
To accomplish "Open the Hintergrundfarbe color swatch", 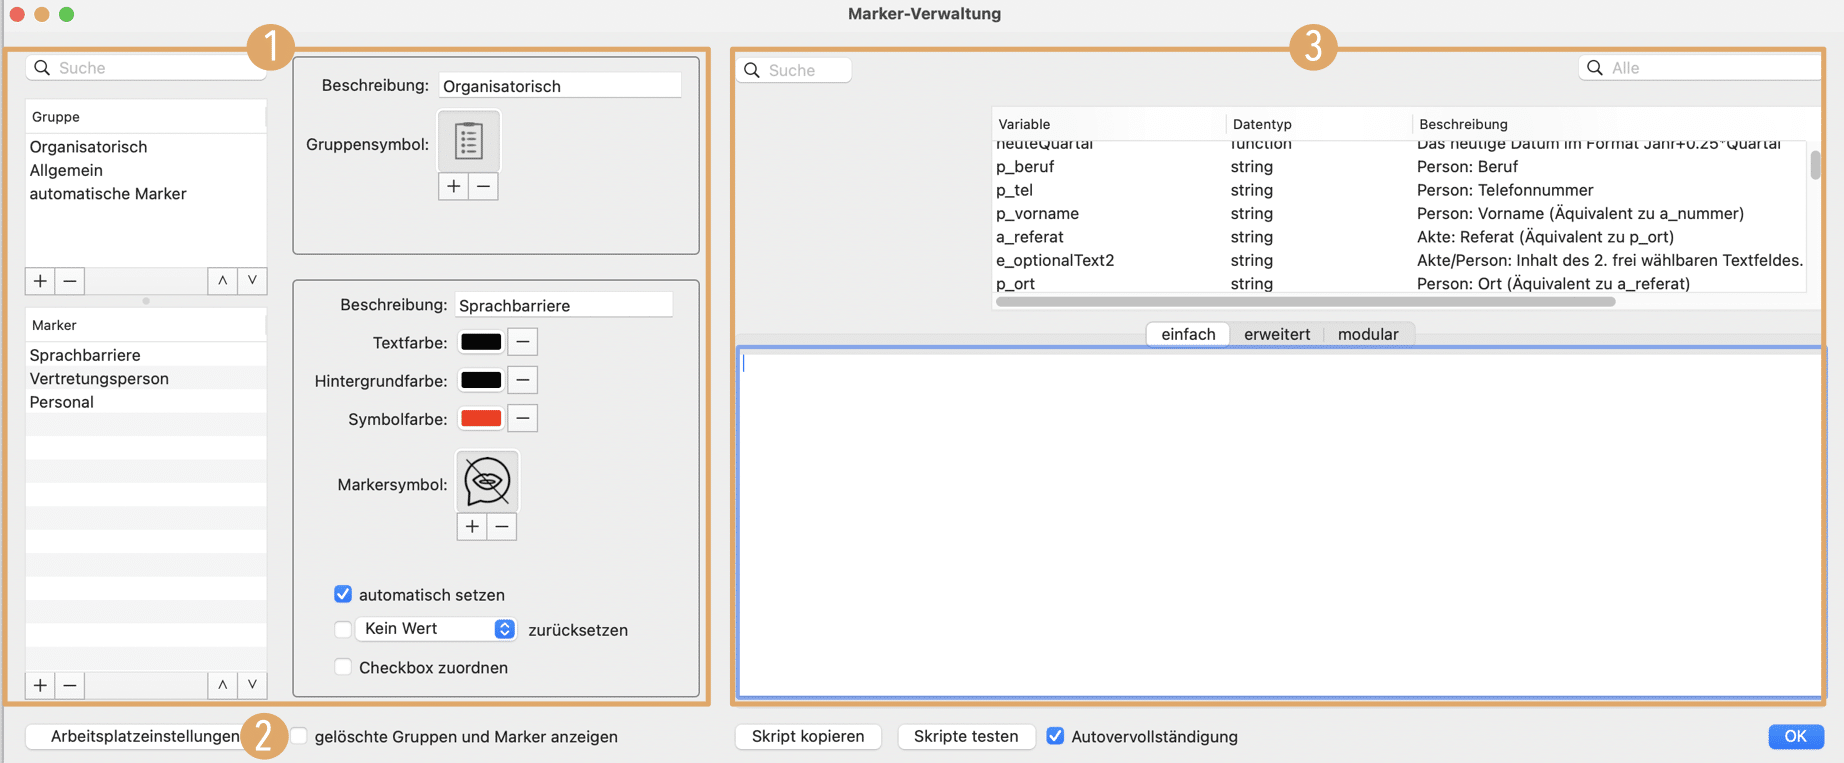I will click(481, 380).
